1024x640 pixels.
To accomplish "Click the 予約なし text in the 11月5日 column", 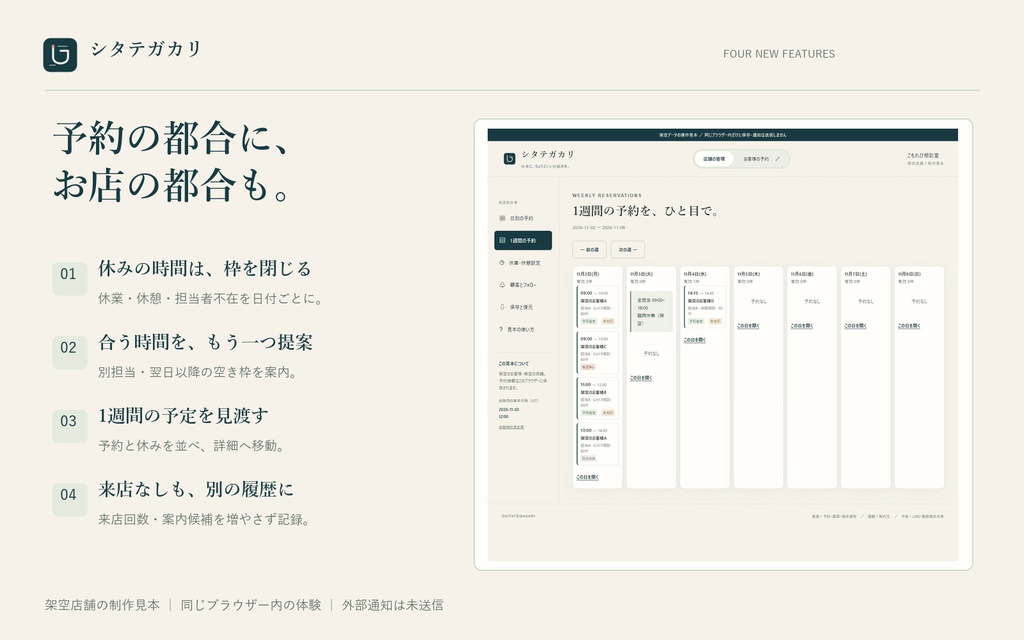I will coord(758,302).
